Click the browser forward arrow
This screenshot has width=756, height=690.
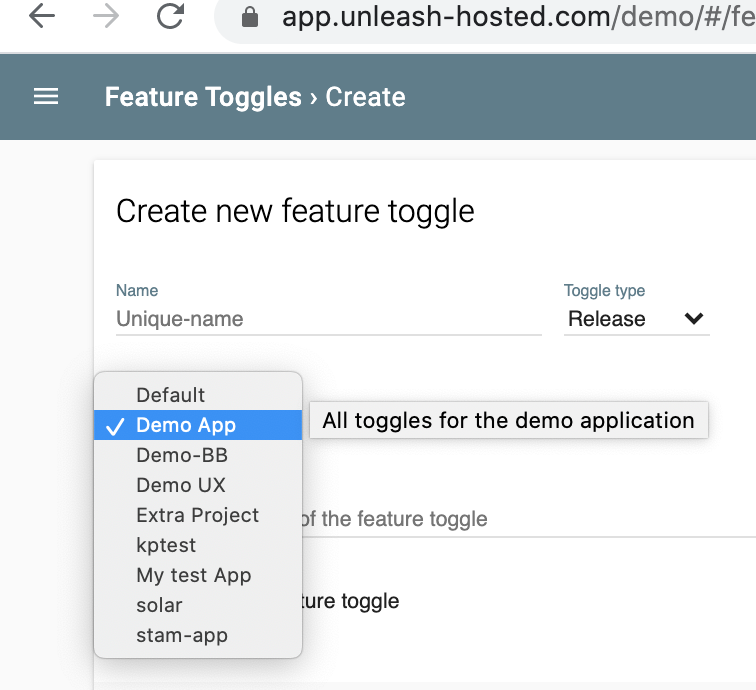pyautogui.click(x=106, y=17)
